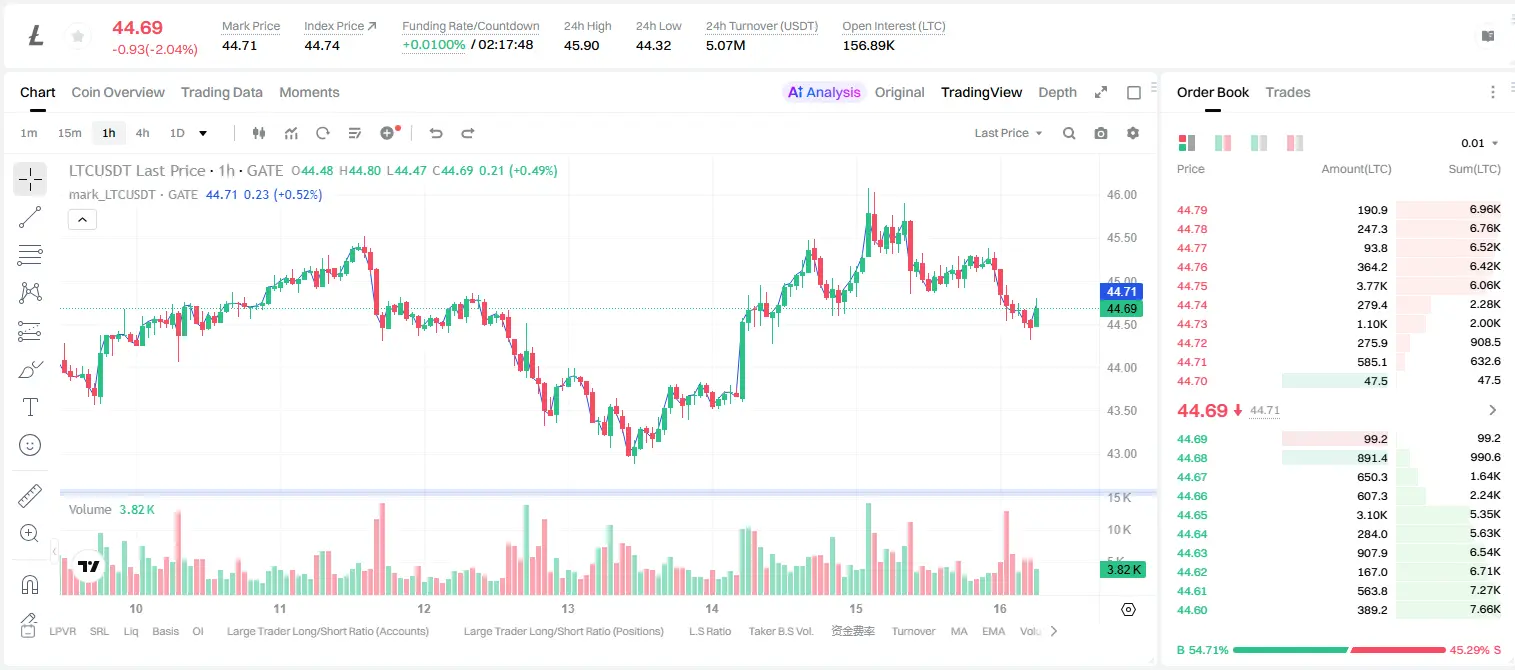
Task: Show only asks in order book
Action: point(1295,143)
